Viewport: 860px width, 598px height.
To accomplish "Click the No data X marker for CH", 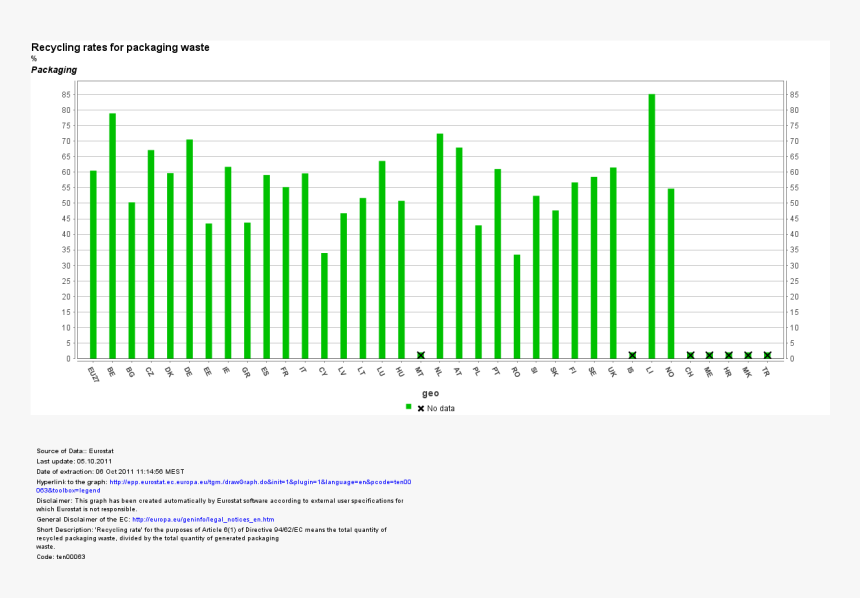I will click(x=690, y=355).
